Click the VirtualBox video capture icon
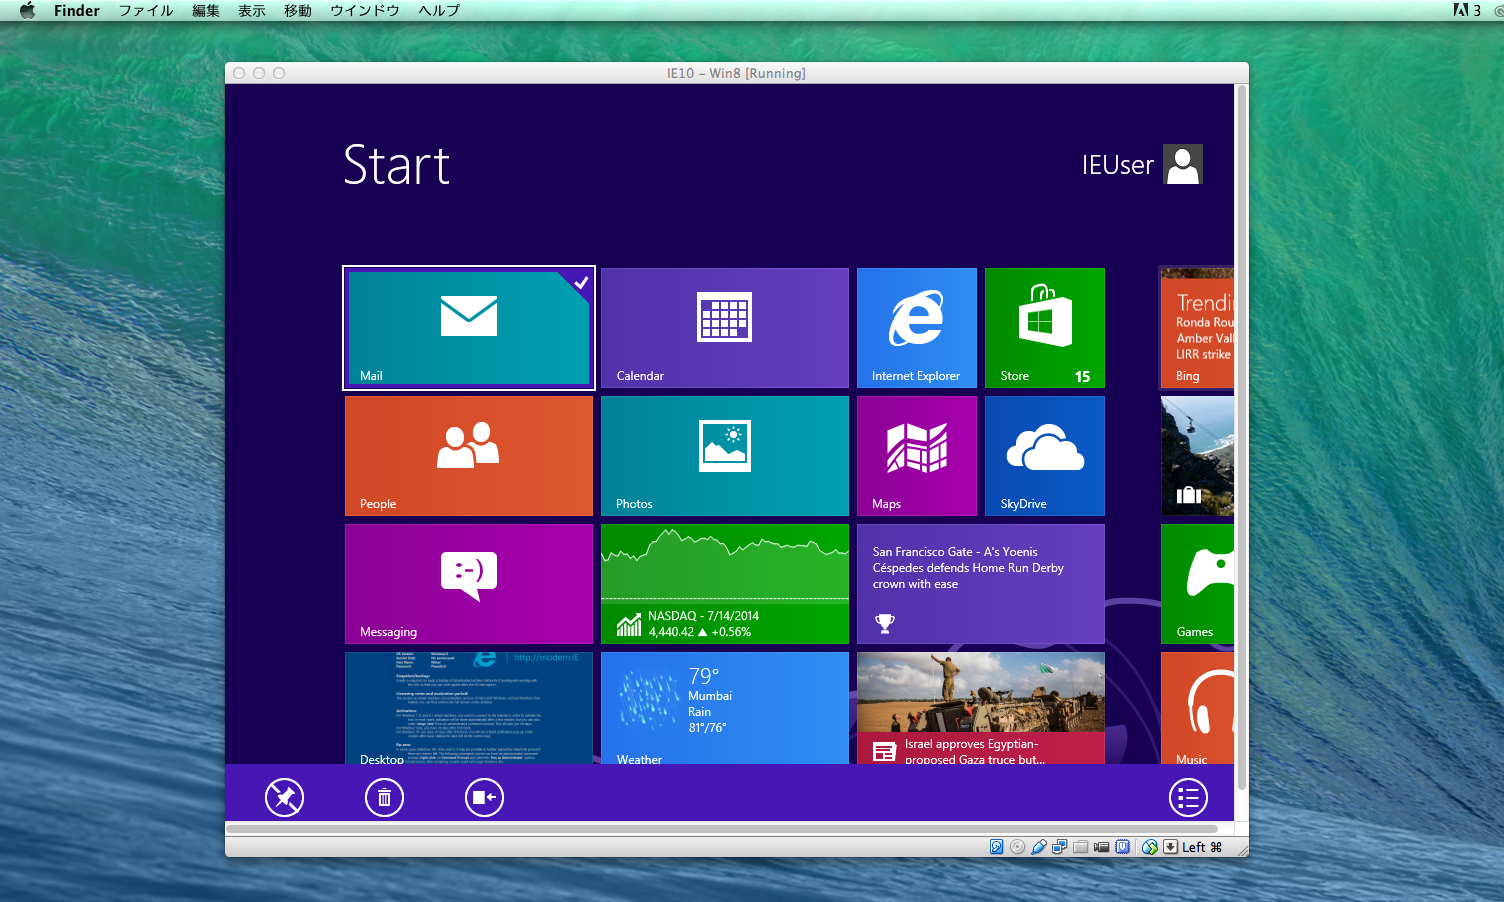1504x902 pixels. pos(1102,847)
